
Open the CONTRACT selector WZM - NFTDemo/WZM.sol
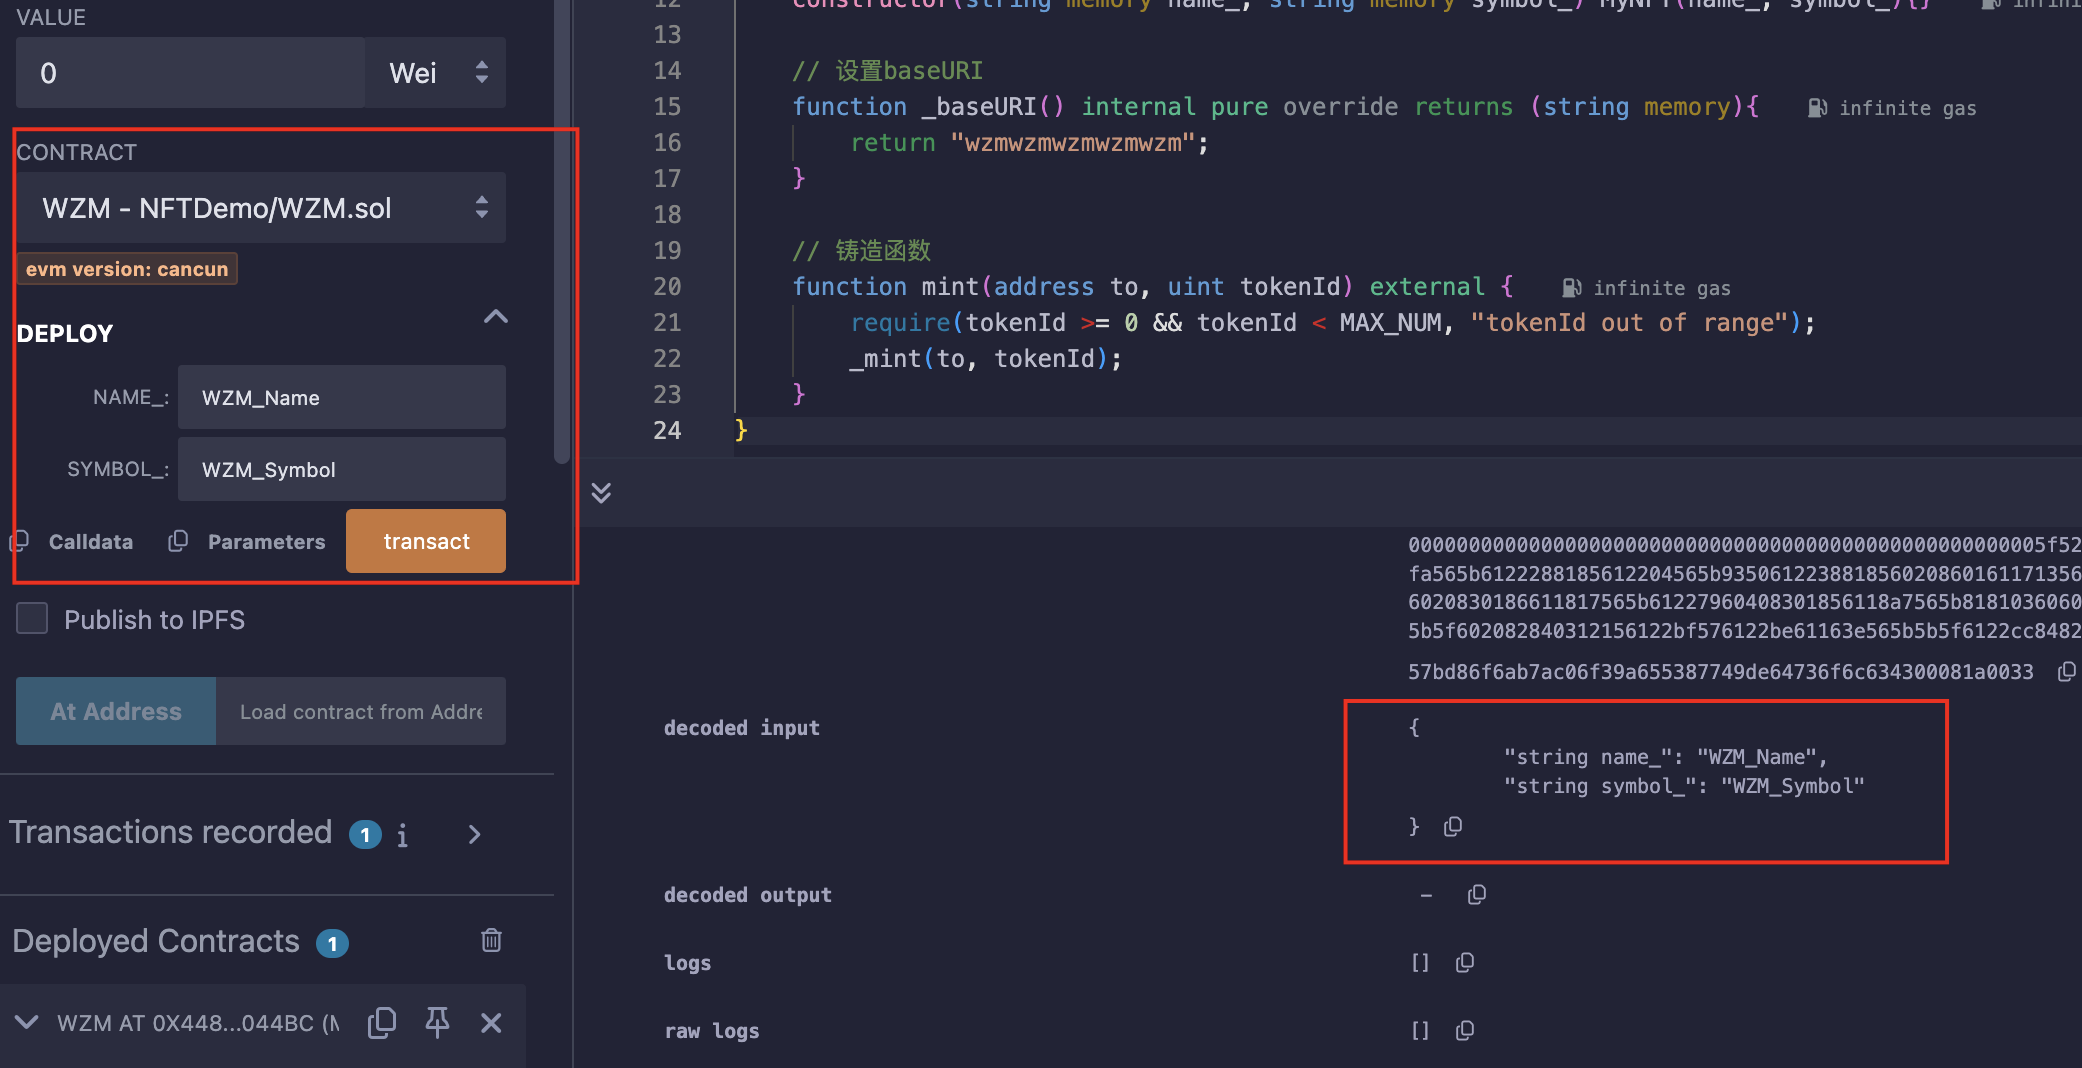coord(261,208)
